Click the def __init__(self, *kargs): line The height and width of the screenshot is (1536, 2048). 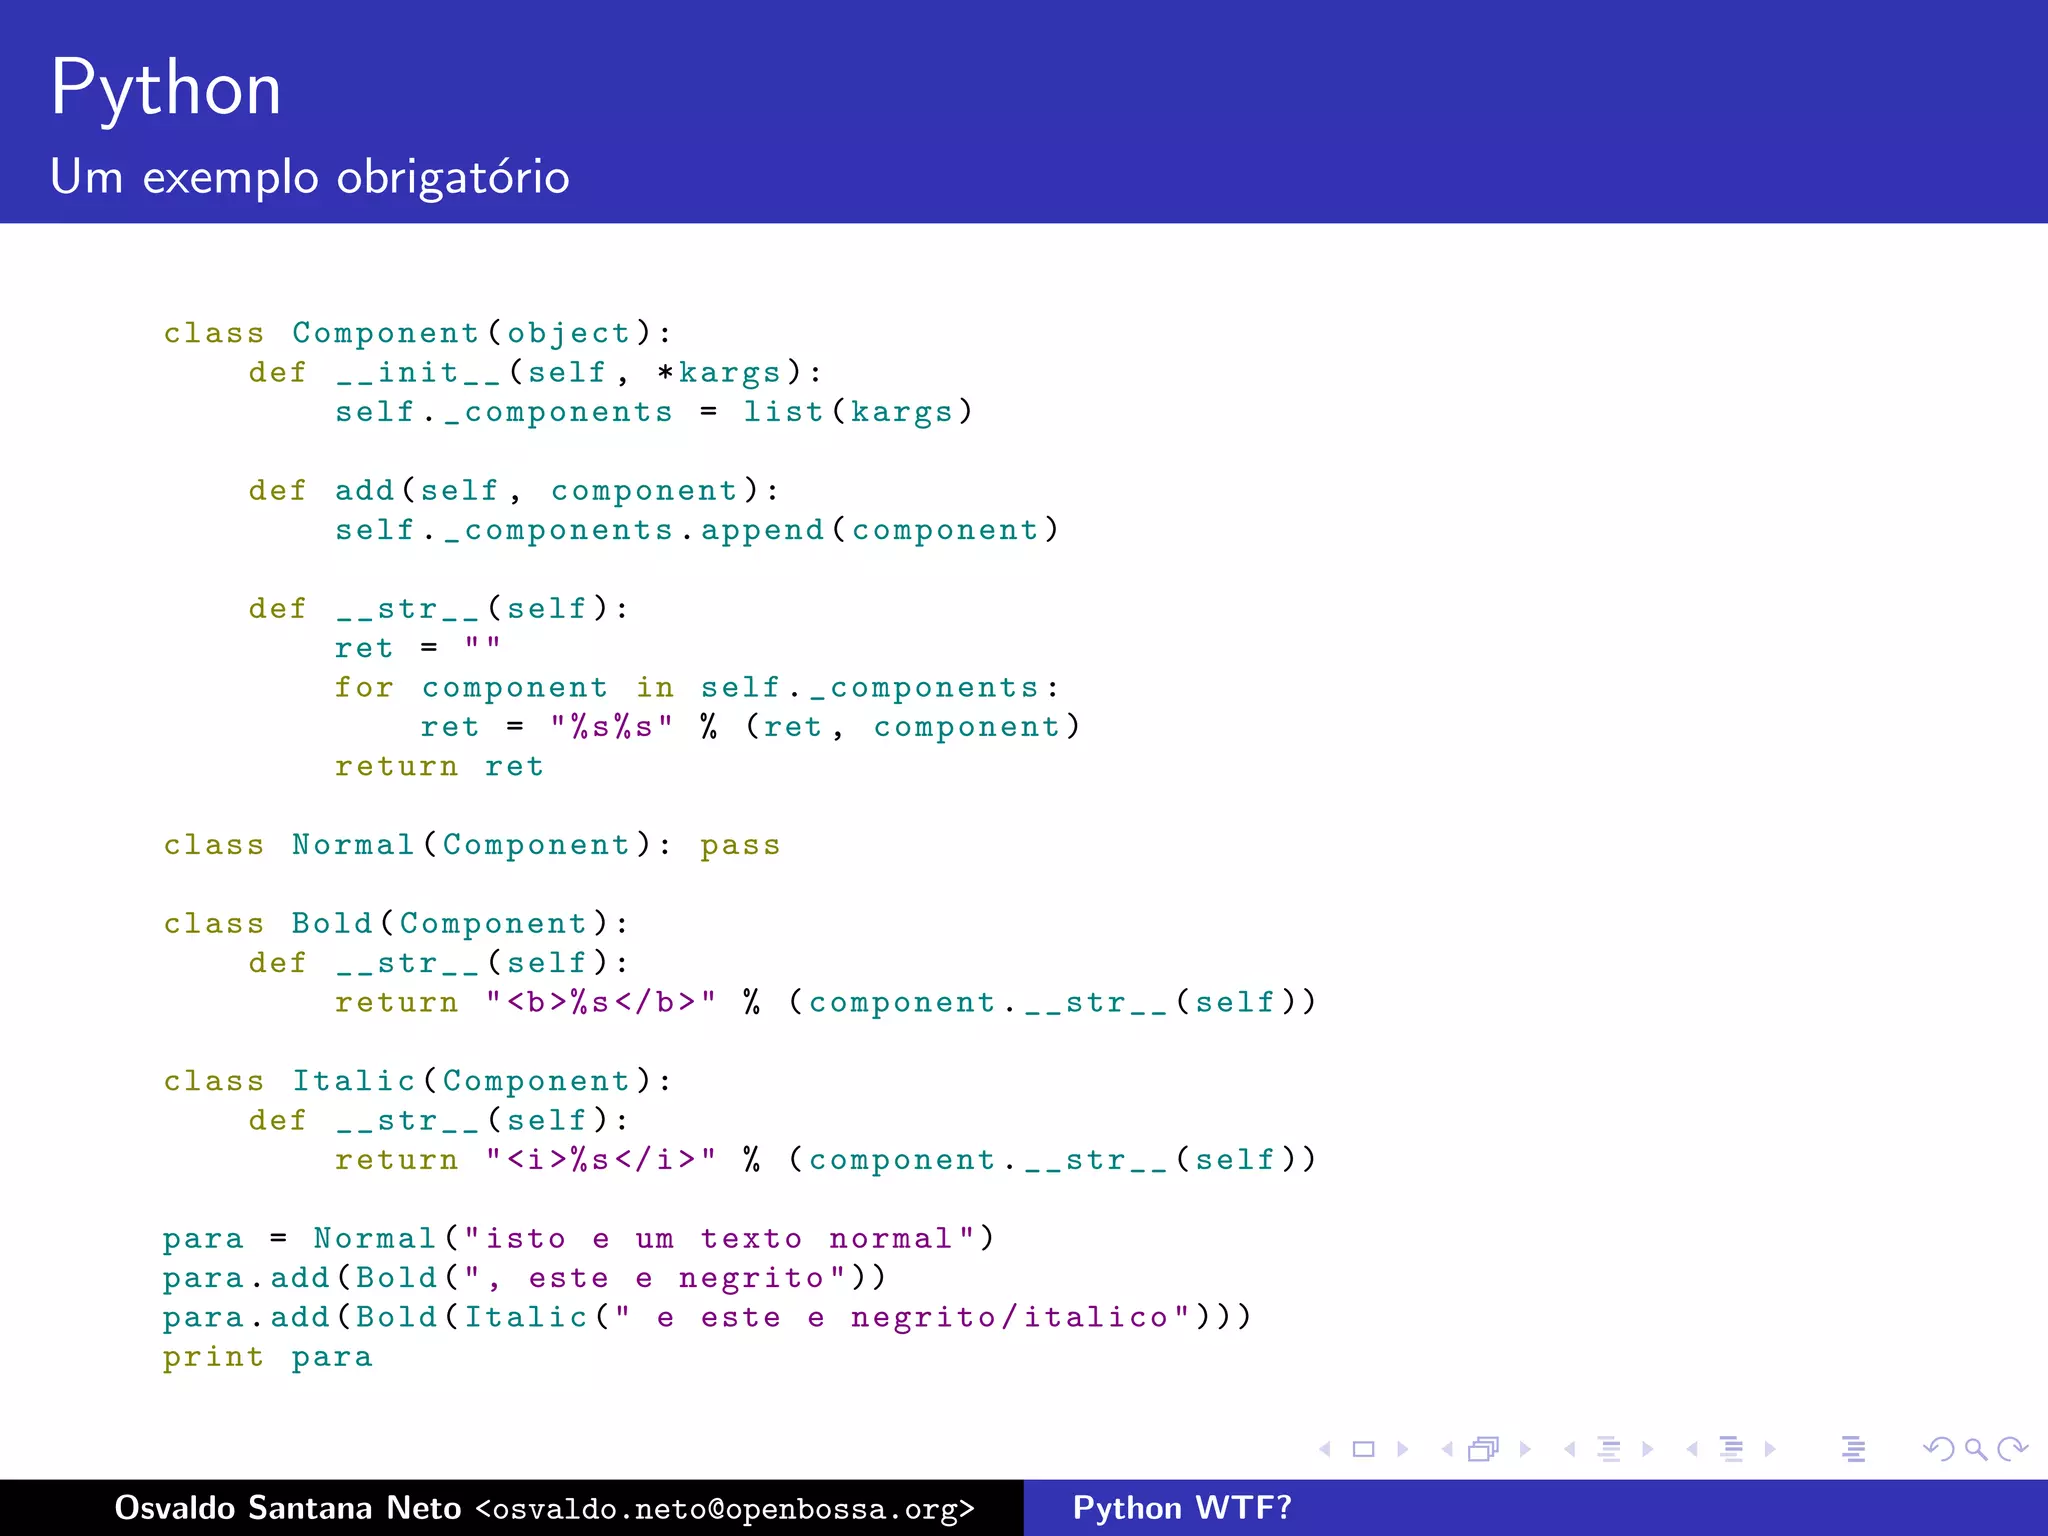(535, 372)
